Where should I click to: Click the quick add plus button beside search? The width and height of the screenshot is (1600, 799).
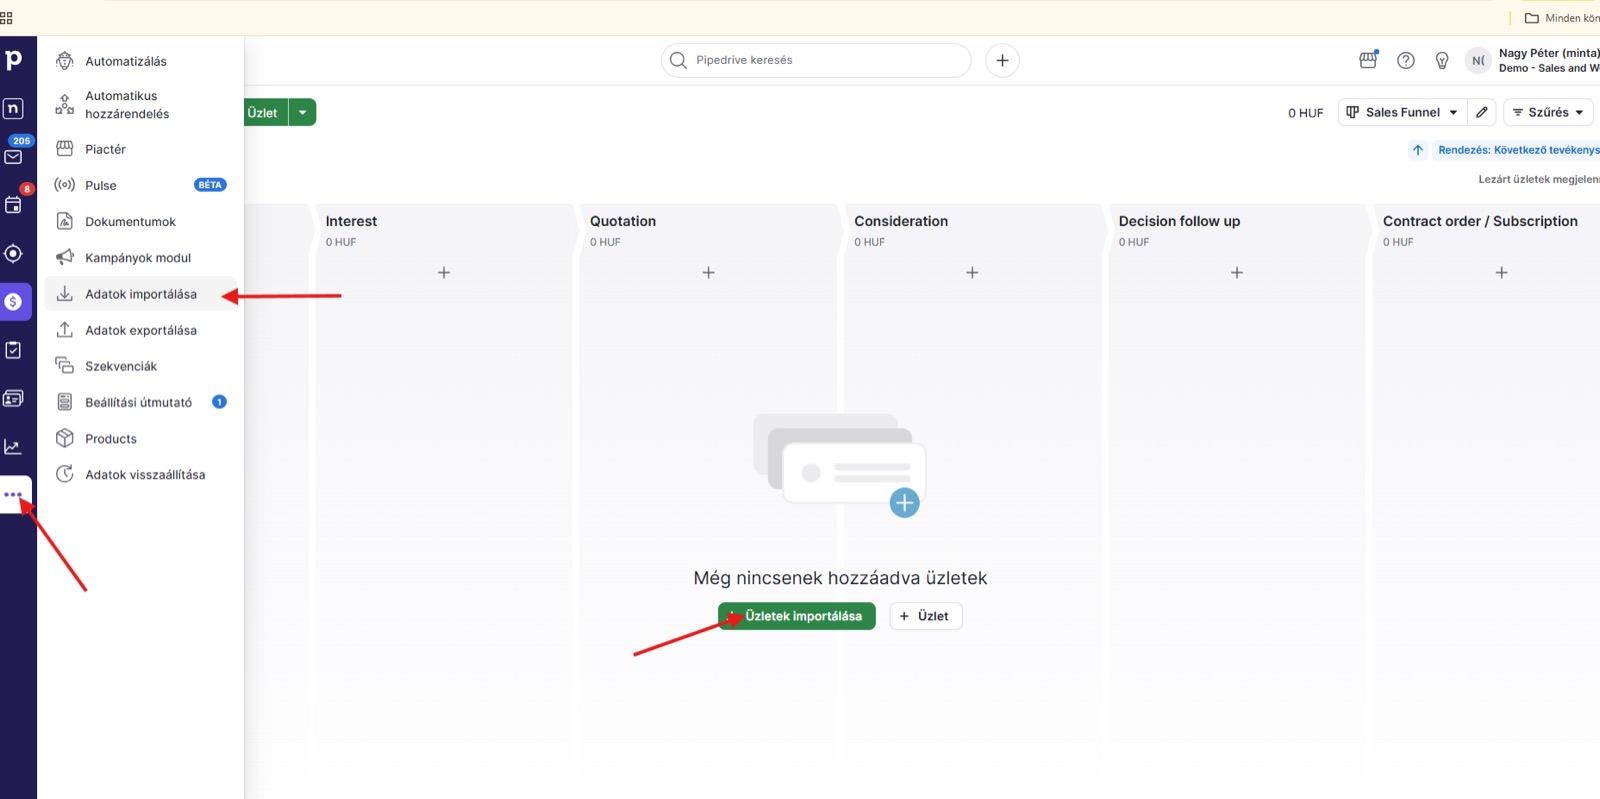[x=1002, y=60]
